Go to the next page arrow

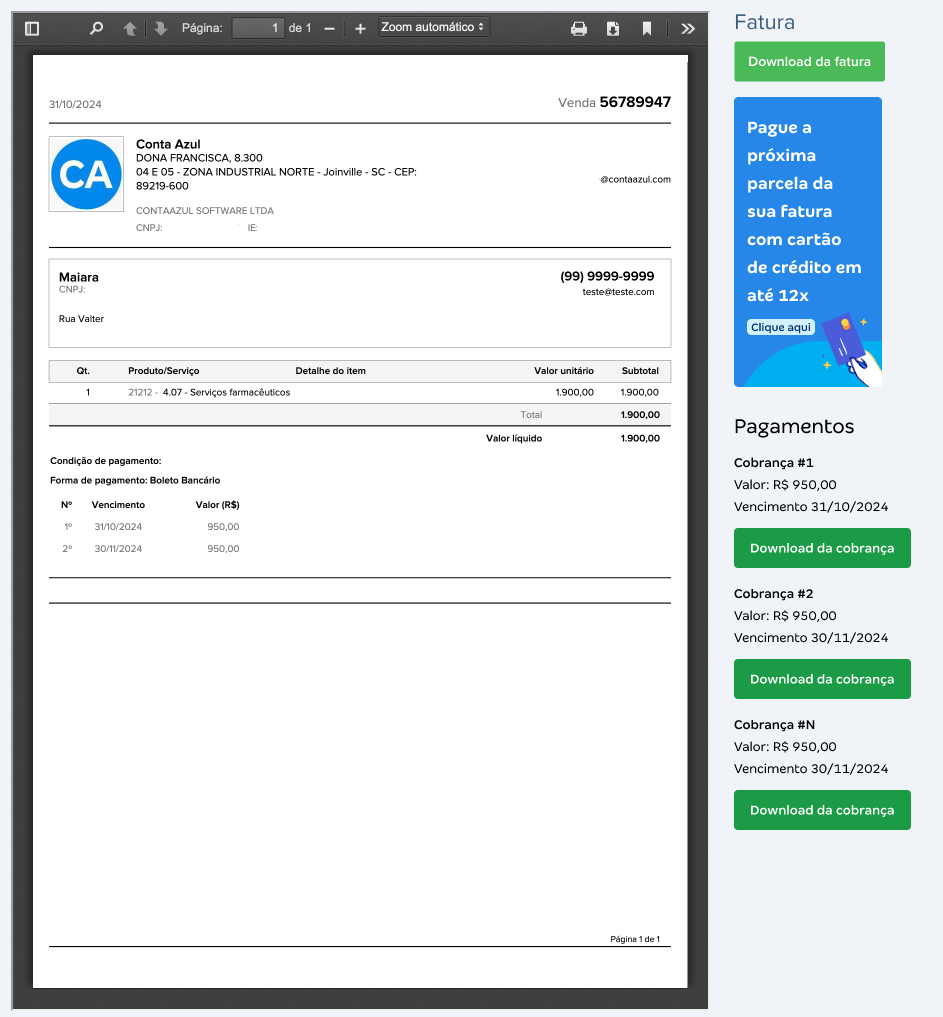coord(160,29)
